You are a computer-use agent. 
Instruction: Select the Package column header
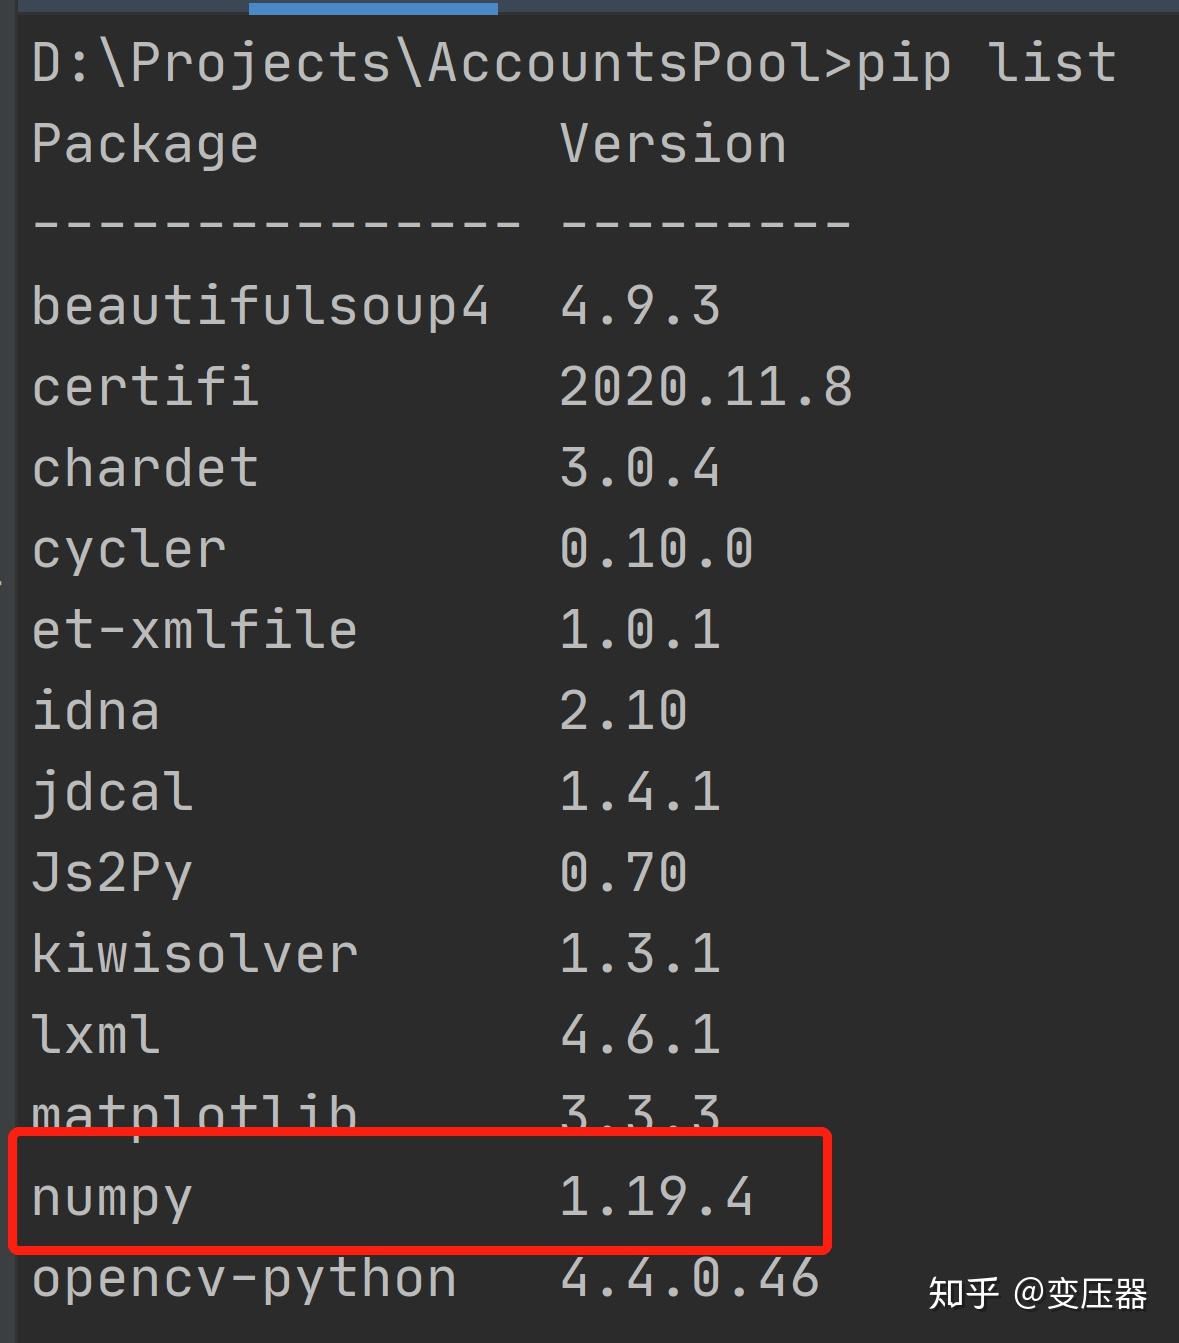pos(145,143)
